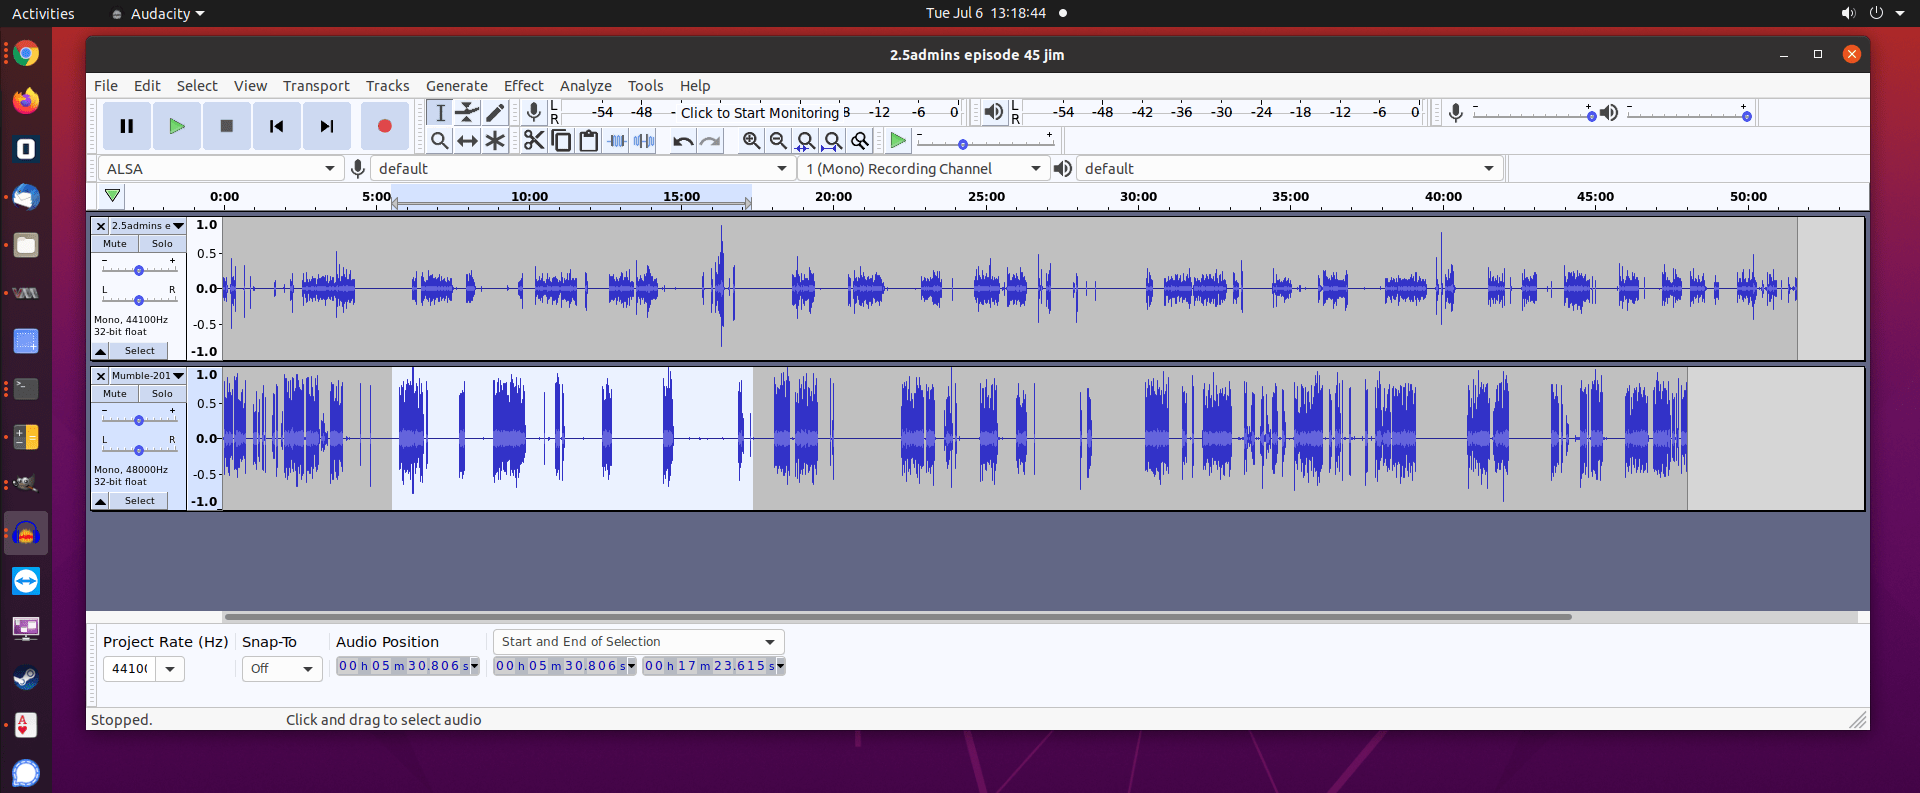Skip to the project start
This screenshot has height=793, width=1920.
click(x=277, y=126)
